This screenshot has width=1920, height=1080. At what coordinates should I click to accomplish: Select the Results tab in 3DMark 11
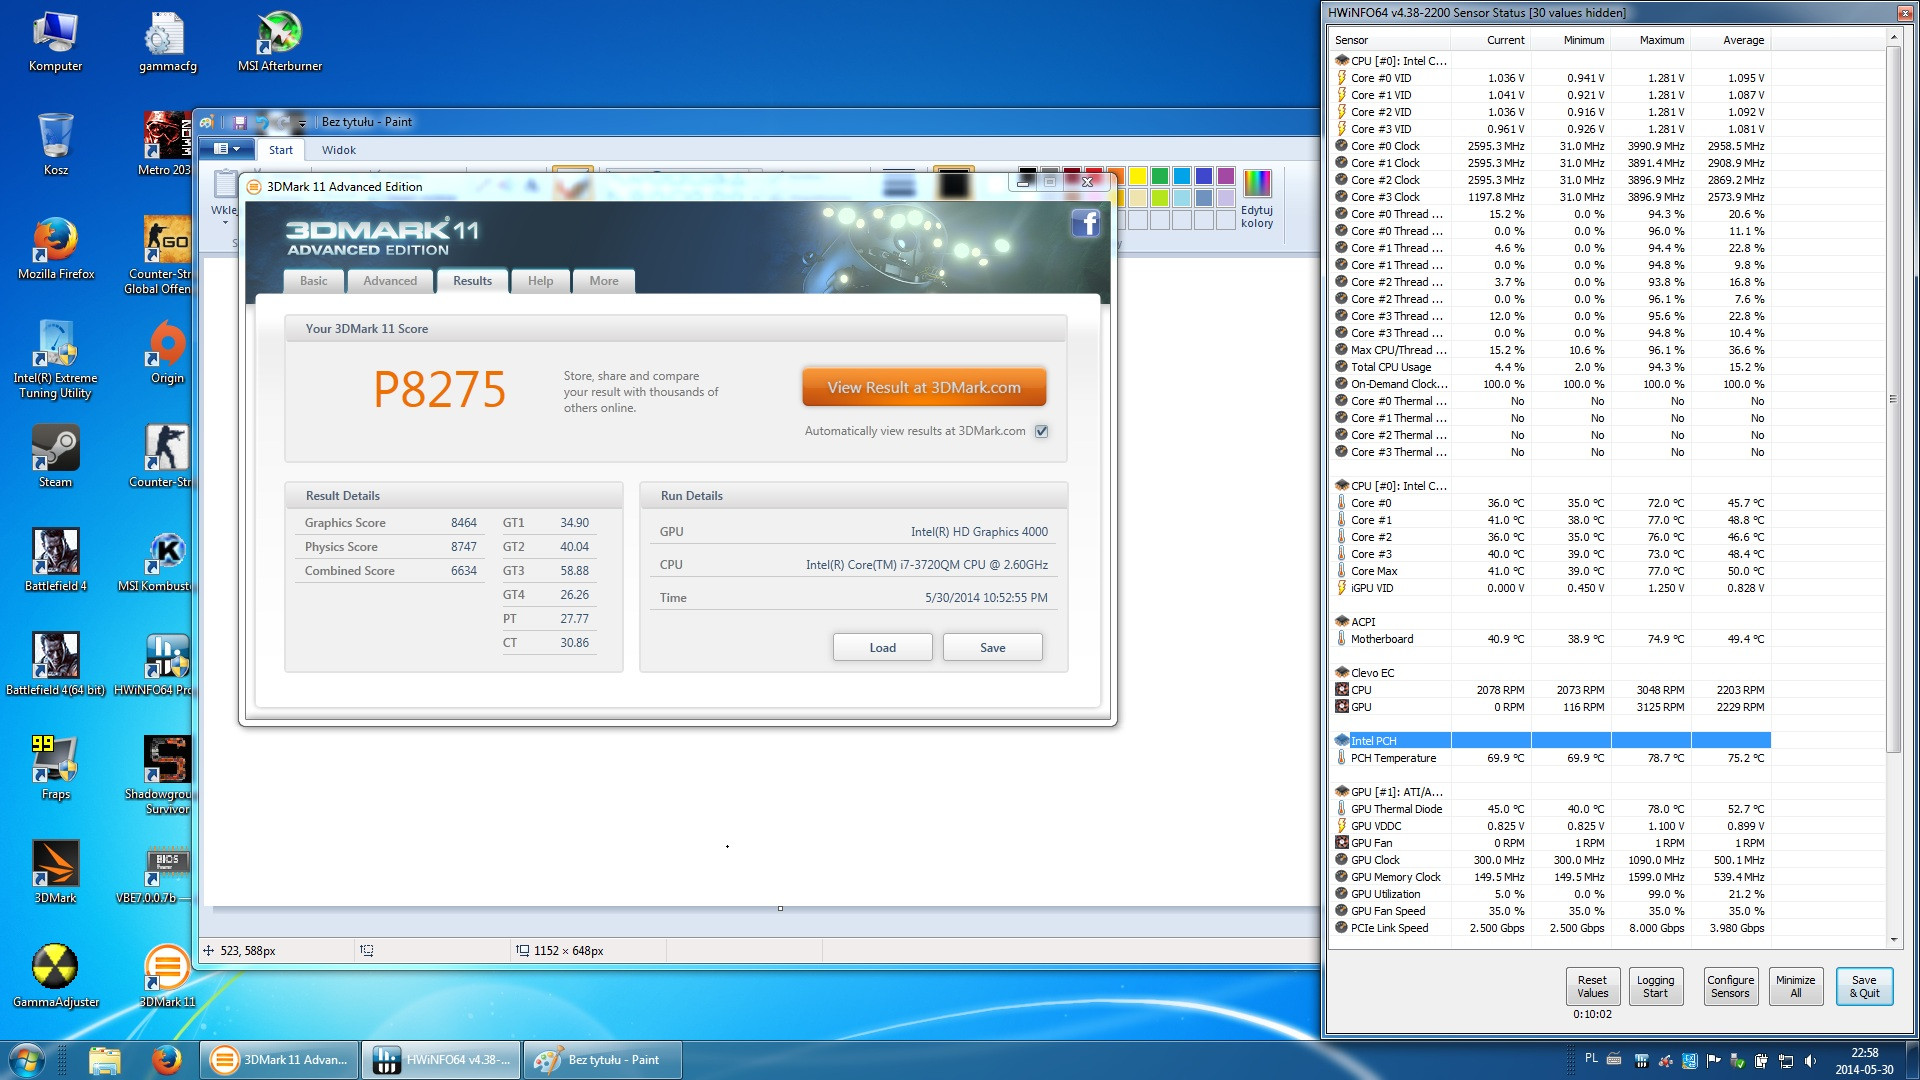tap(472, 281)
